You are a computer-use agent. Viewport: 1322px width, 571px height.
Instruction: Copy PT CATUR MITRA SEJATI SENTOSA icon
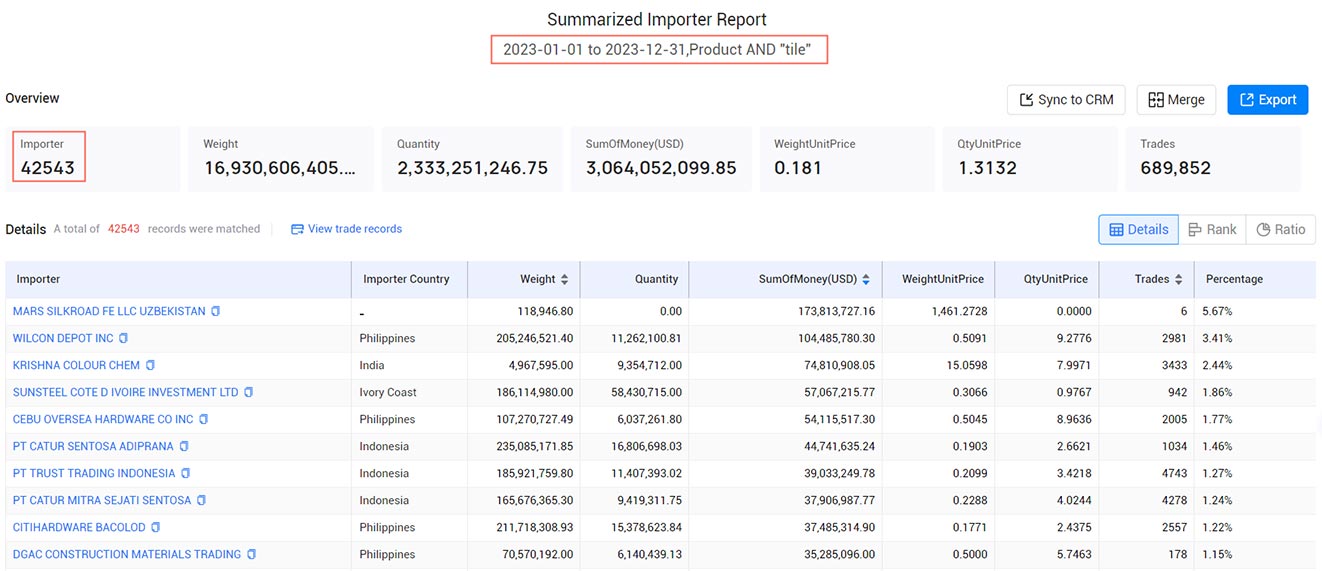coord(201,500)
